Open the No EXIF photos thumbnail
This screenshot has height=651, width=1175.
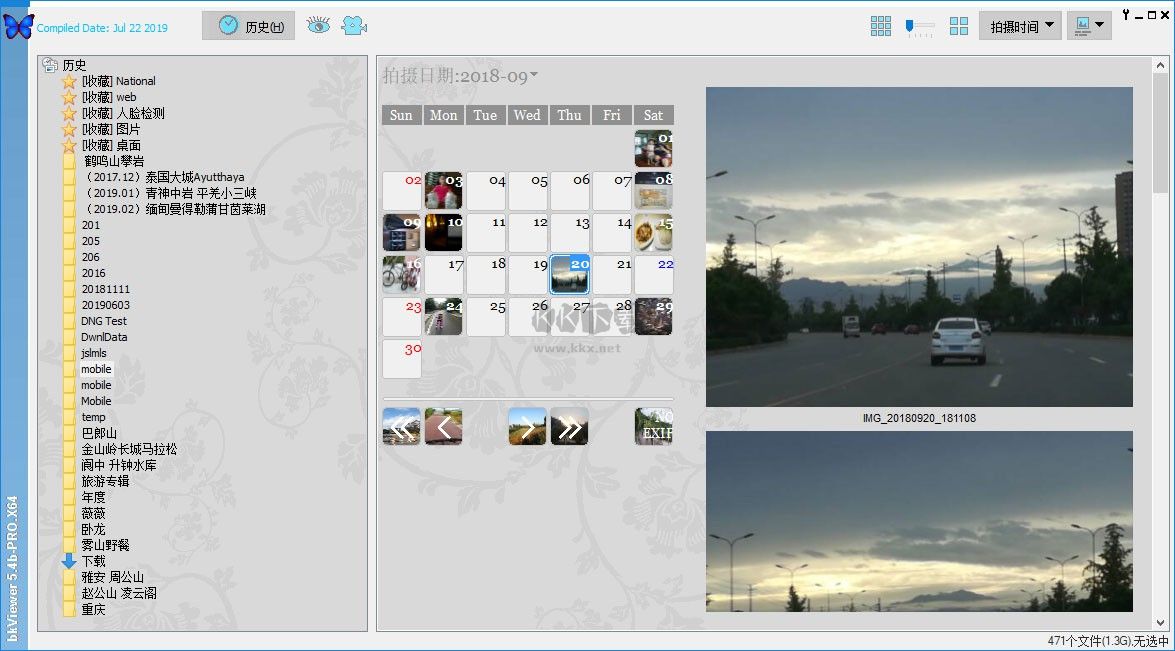(x=653, y=427)
